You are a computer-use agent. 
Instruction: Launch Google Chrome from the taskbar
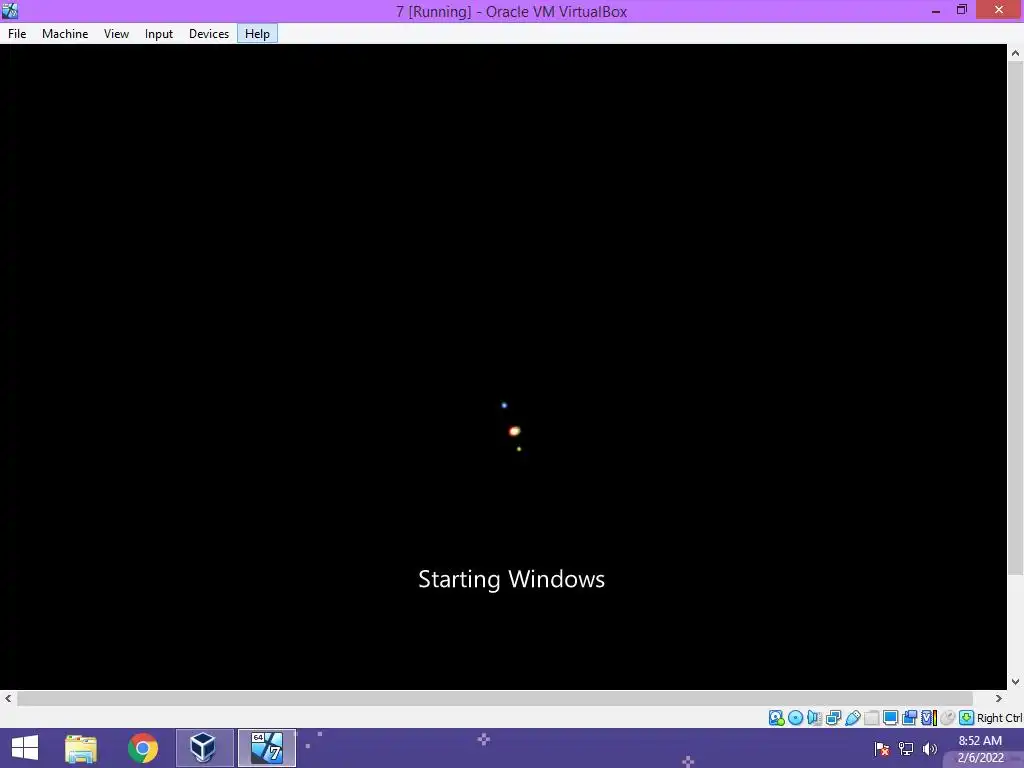(143, 748)
